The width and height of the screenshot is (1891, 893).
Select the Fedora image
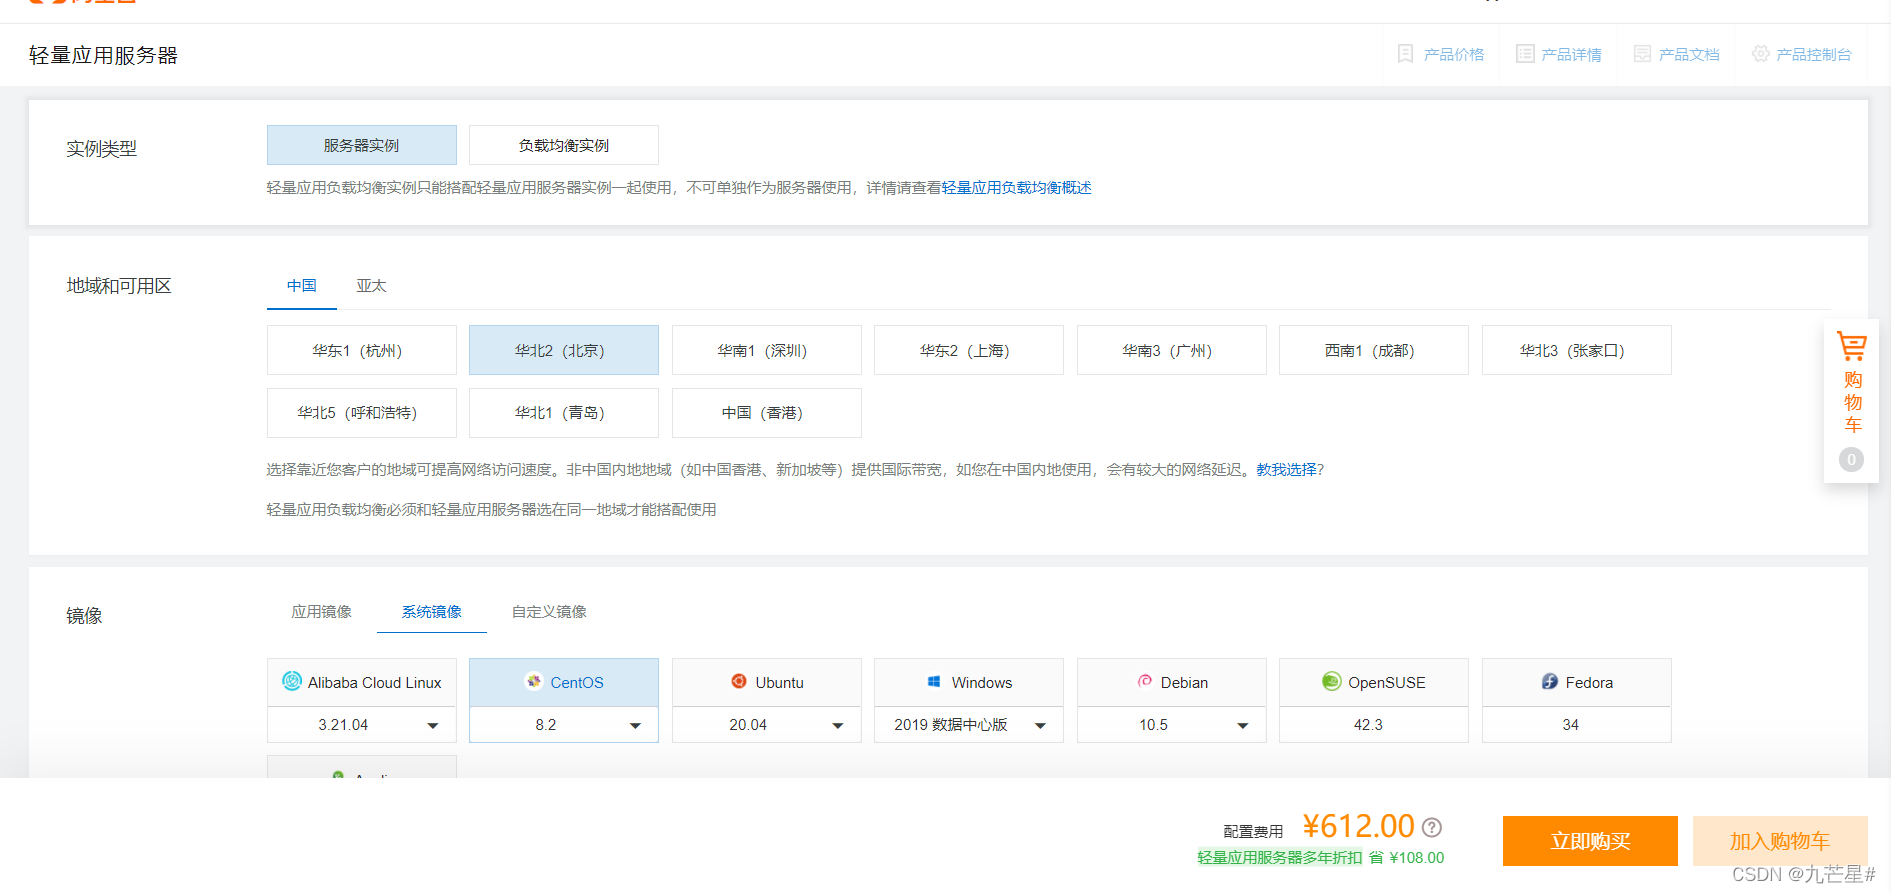1577,682
